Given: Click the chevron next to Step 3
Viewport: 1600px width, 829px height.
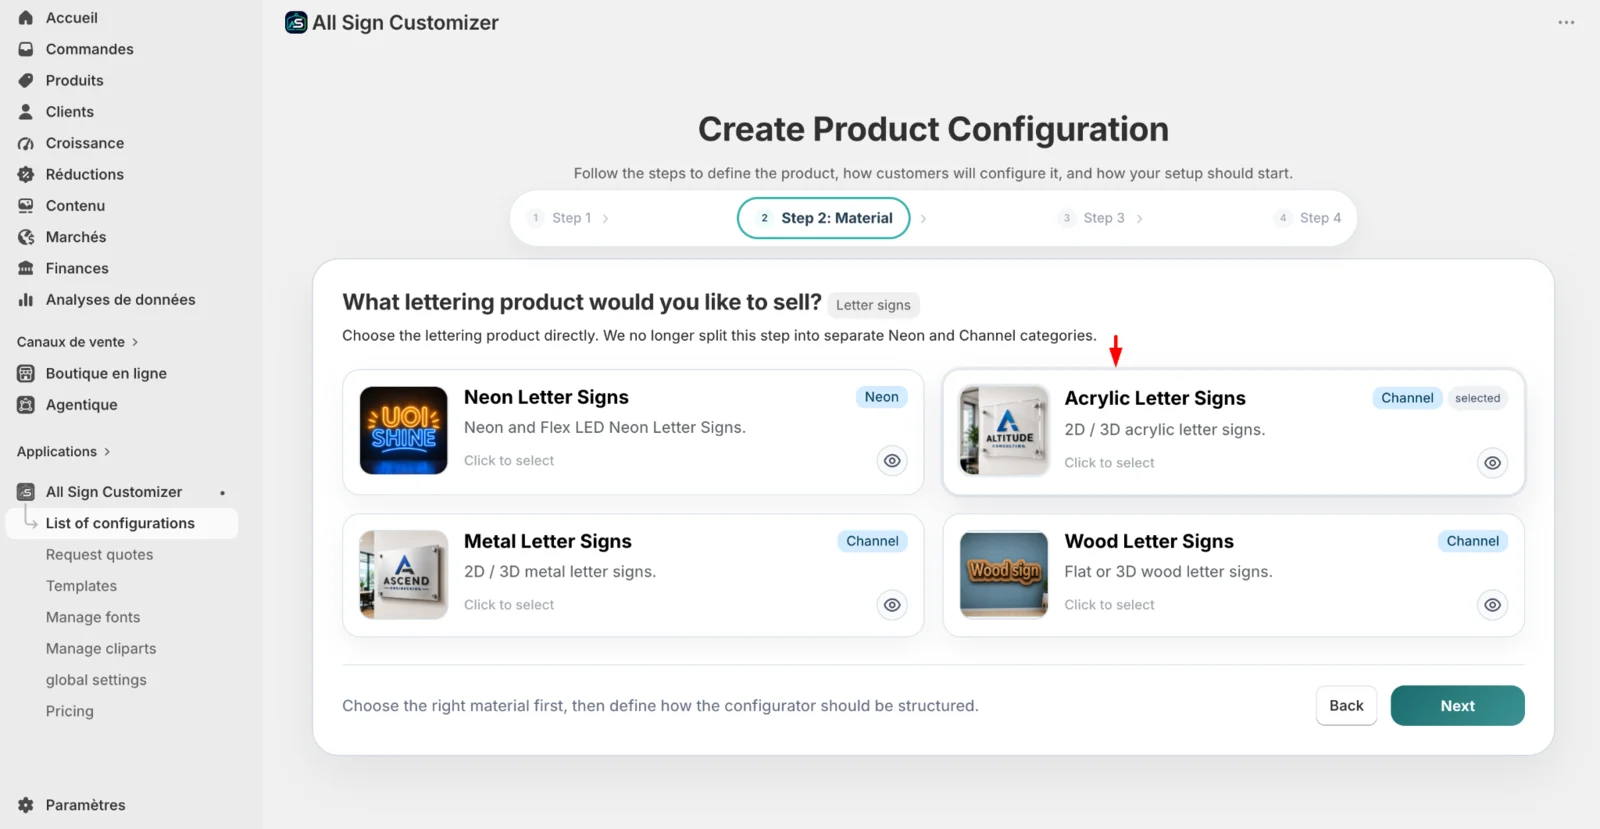Looking at the screenshot, I should coord(1139,218).
